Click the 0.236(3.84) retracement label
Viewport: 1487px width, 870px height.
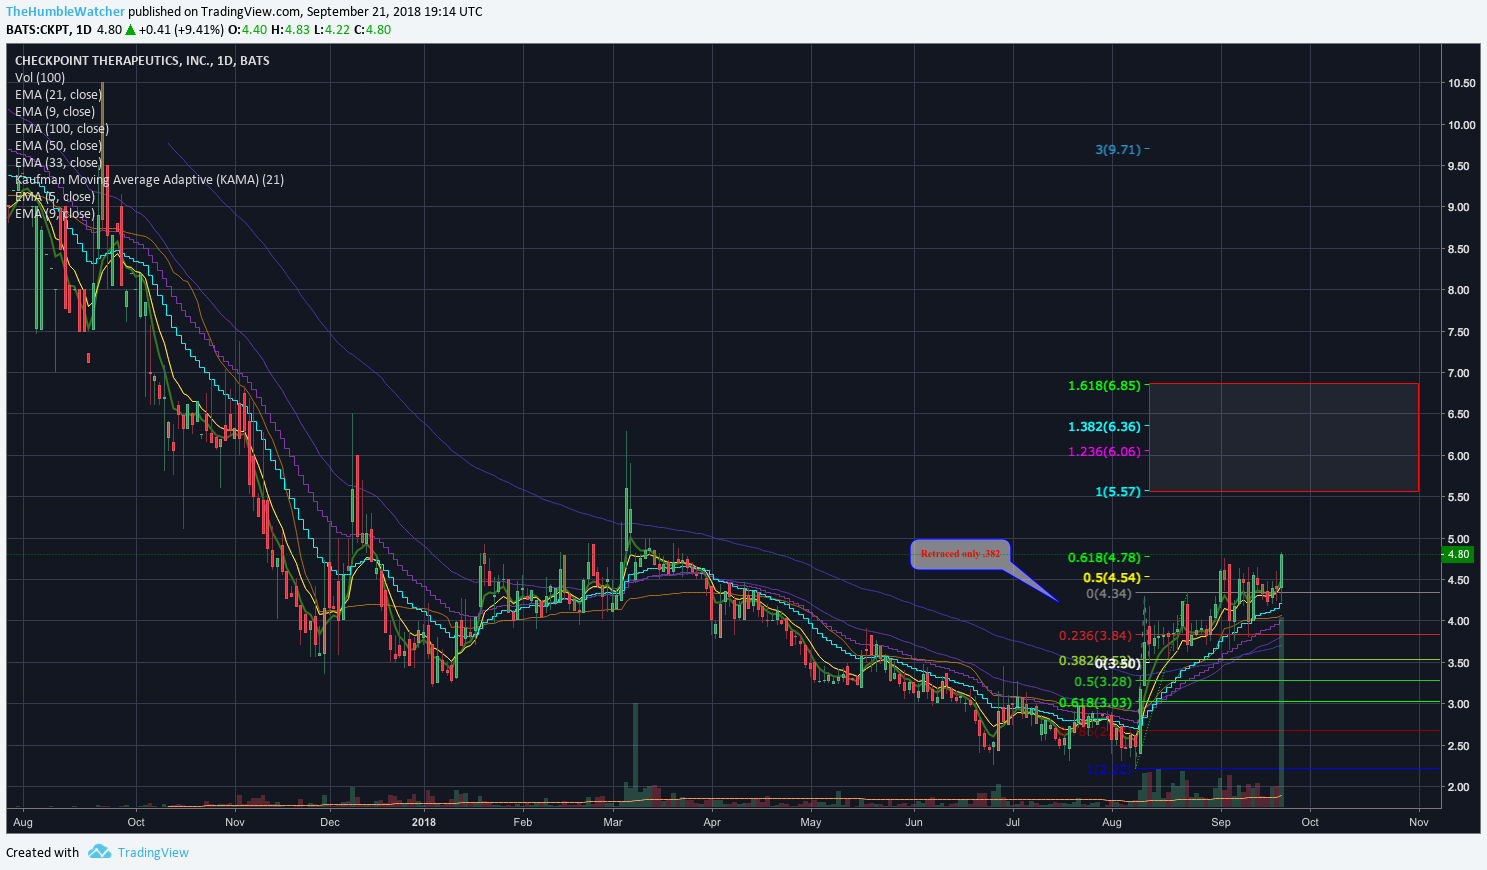coord(1096,636)
